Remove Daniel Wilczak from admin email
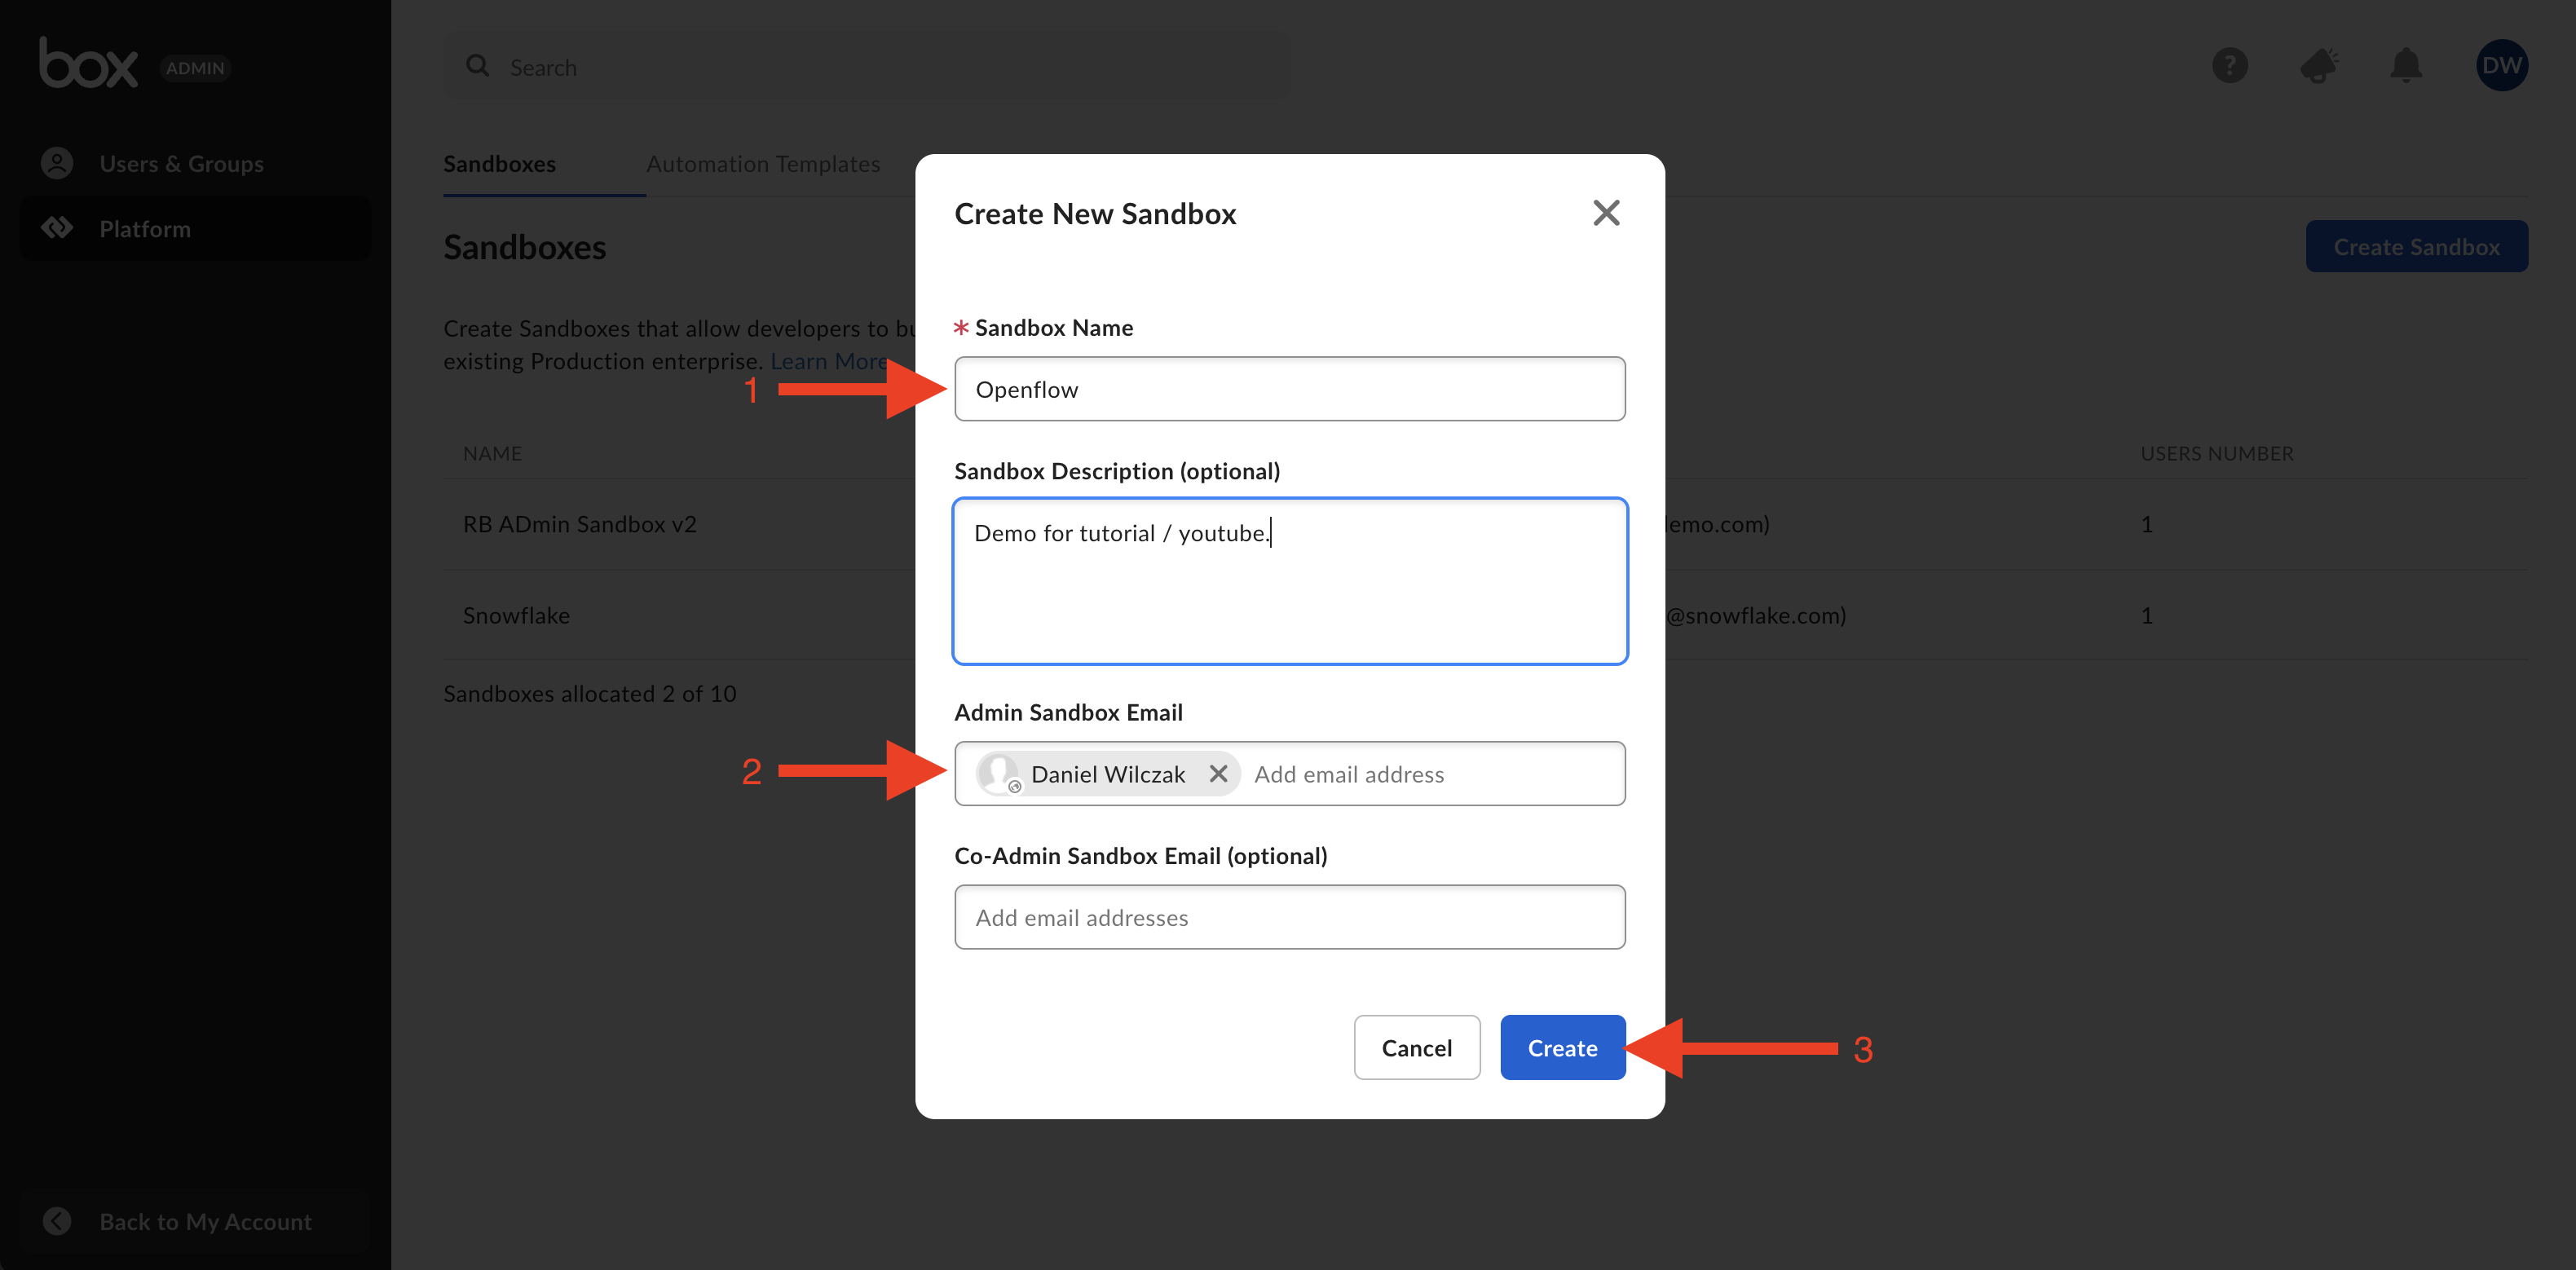 pyautogui.click(x=1218, y=774)
